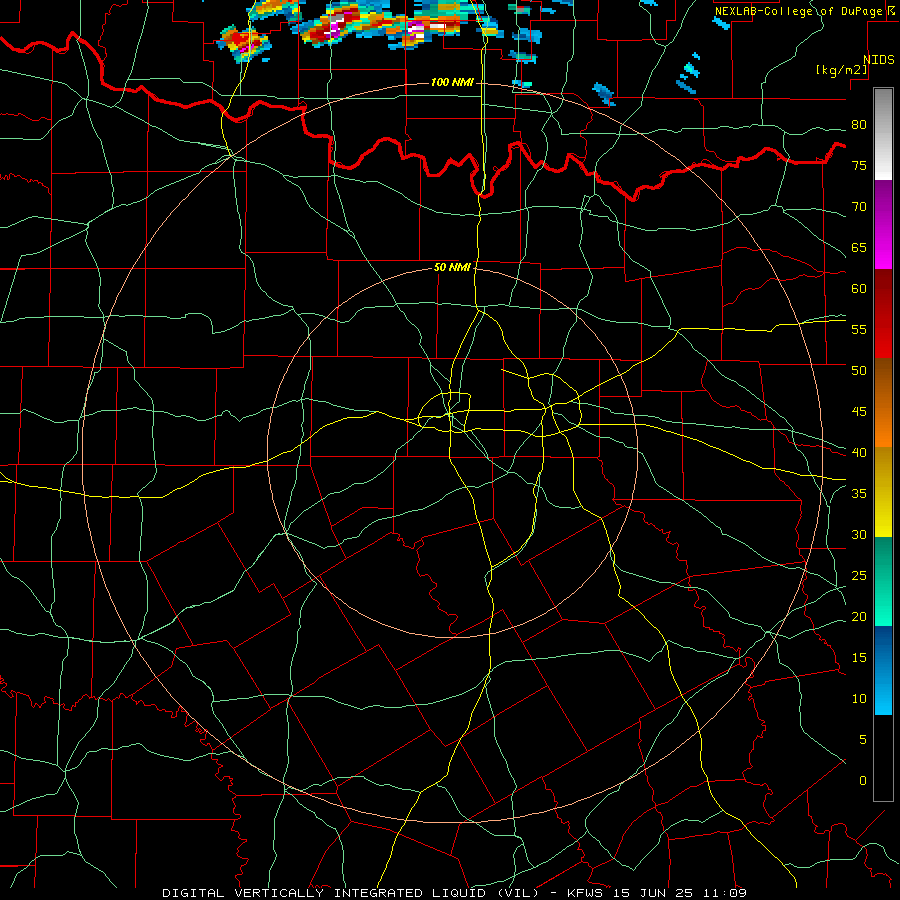Image resolution: width=900 pixels, height=900 pixels.
Task: Click the DIGITAL VERTICALLY INTEGRATED LIQUID (VIL) title
Action: pyautogui.click(x=350, y=893)
